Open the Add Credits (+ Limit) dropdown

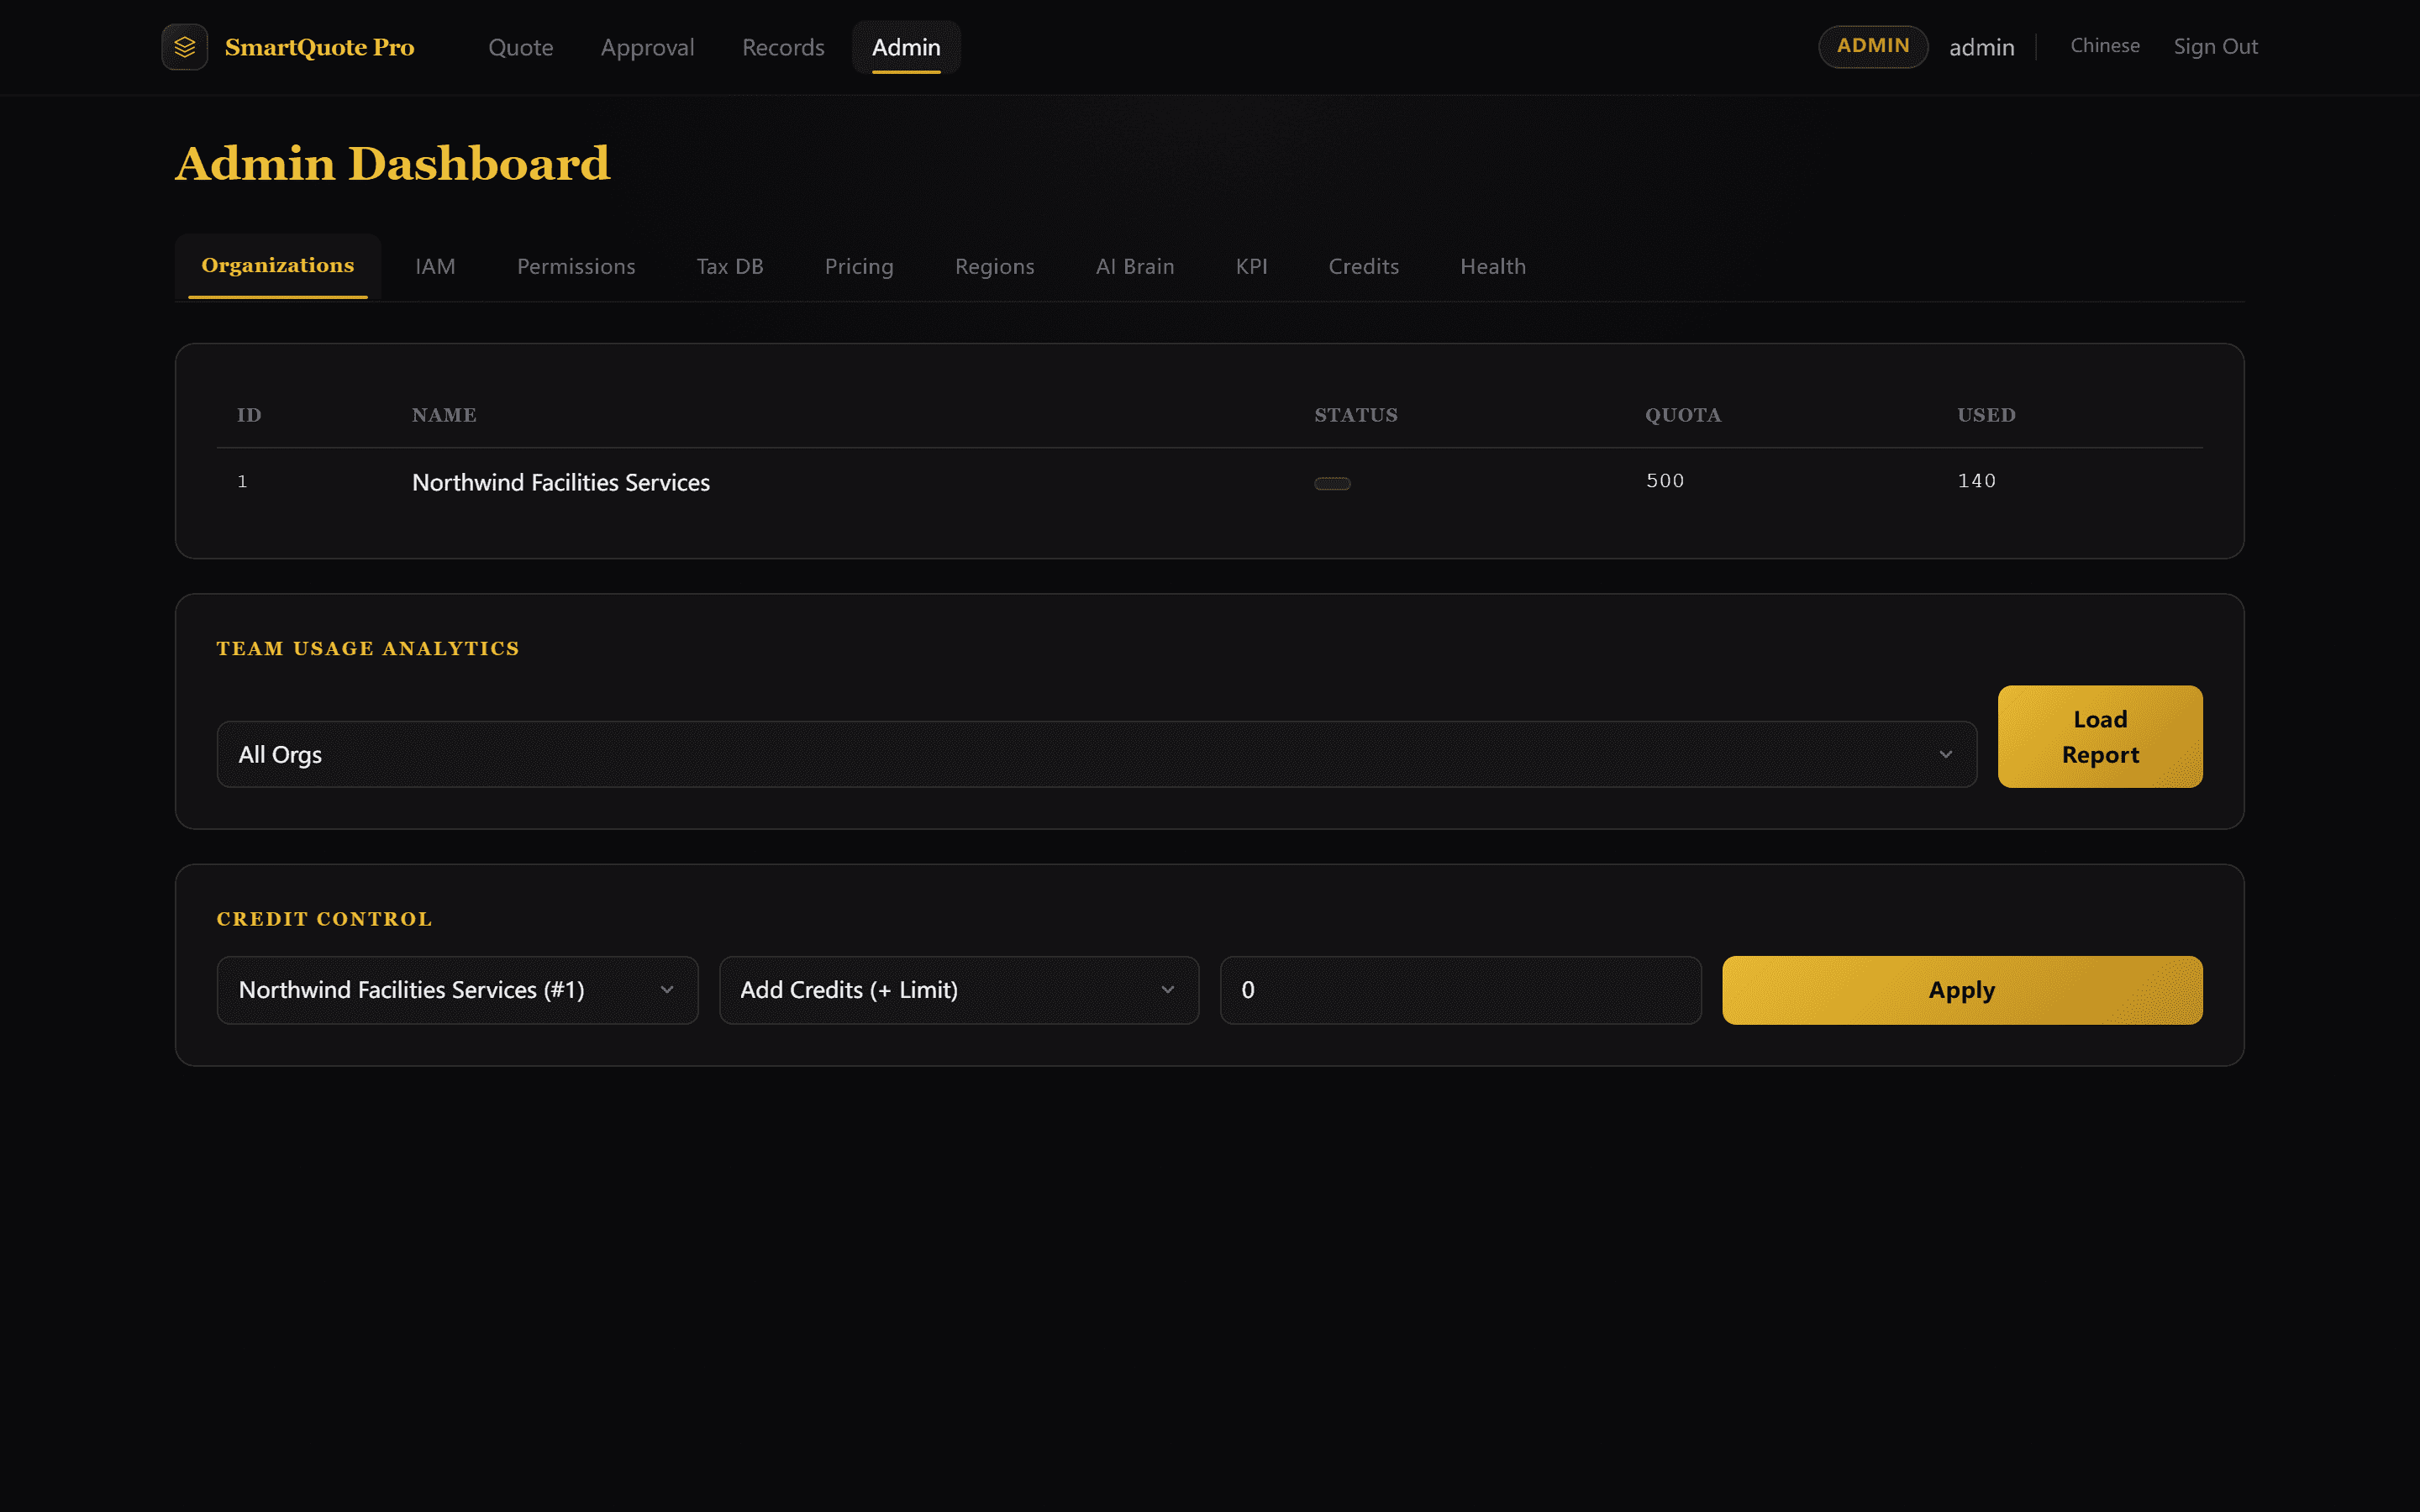(x=959, y=990)
